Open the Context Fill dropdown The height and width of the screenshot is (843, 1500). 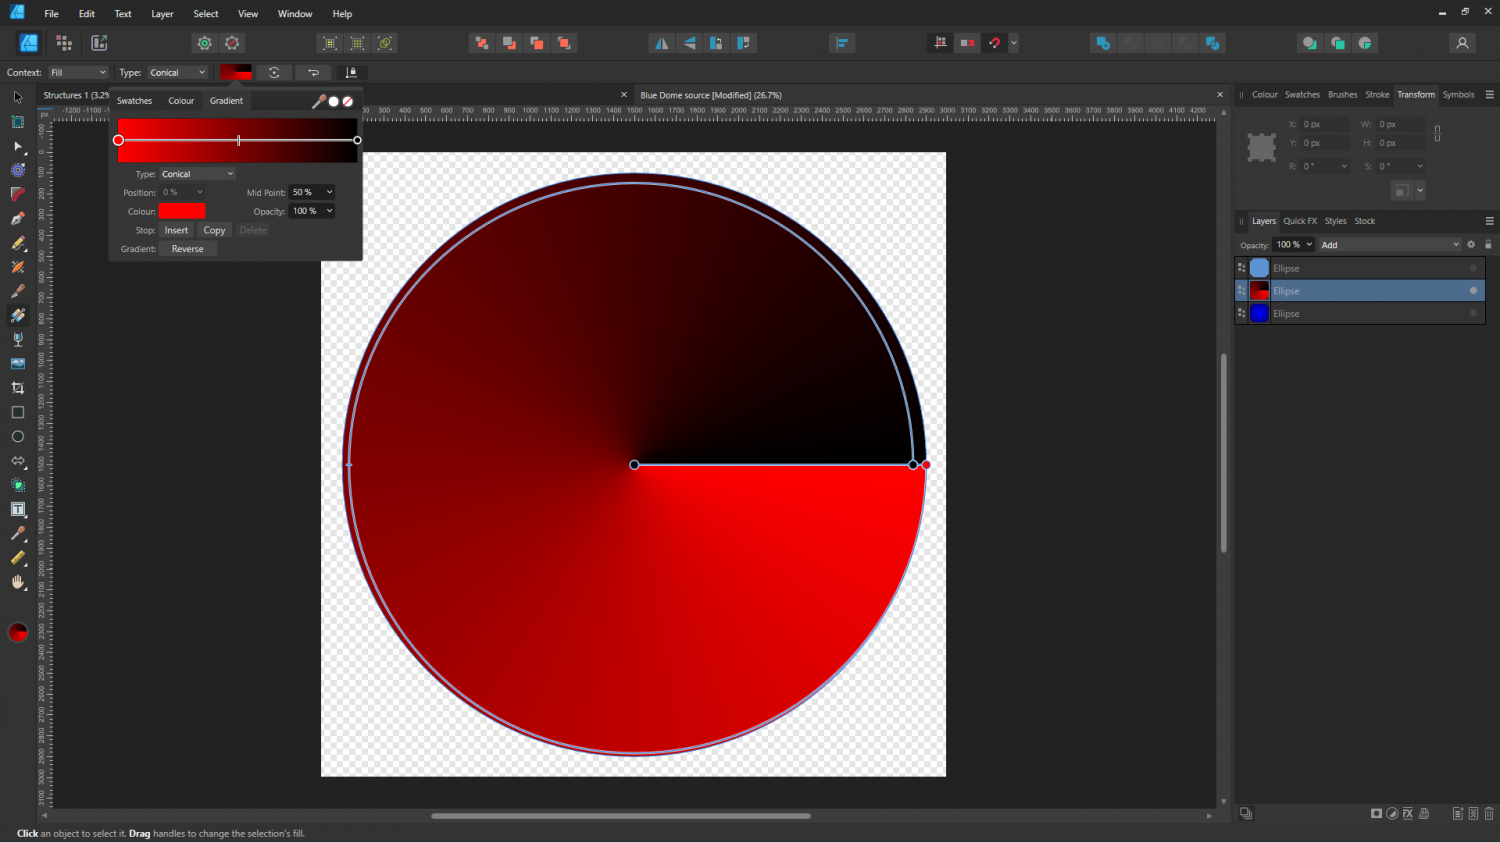(x=78, y=72)
